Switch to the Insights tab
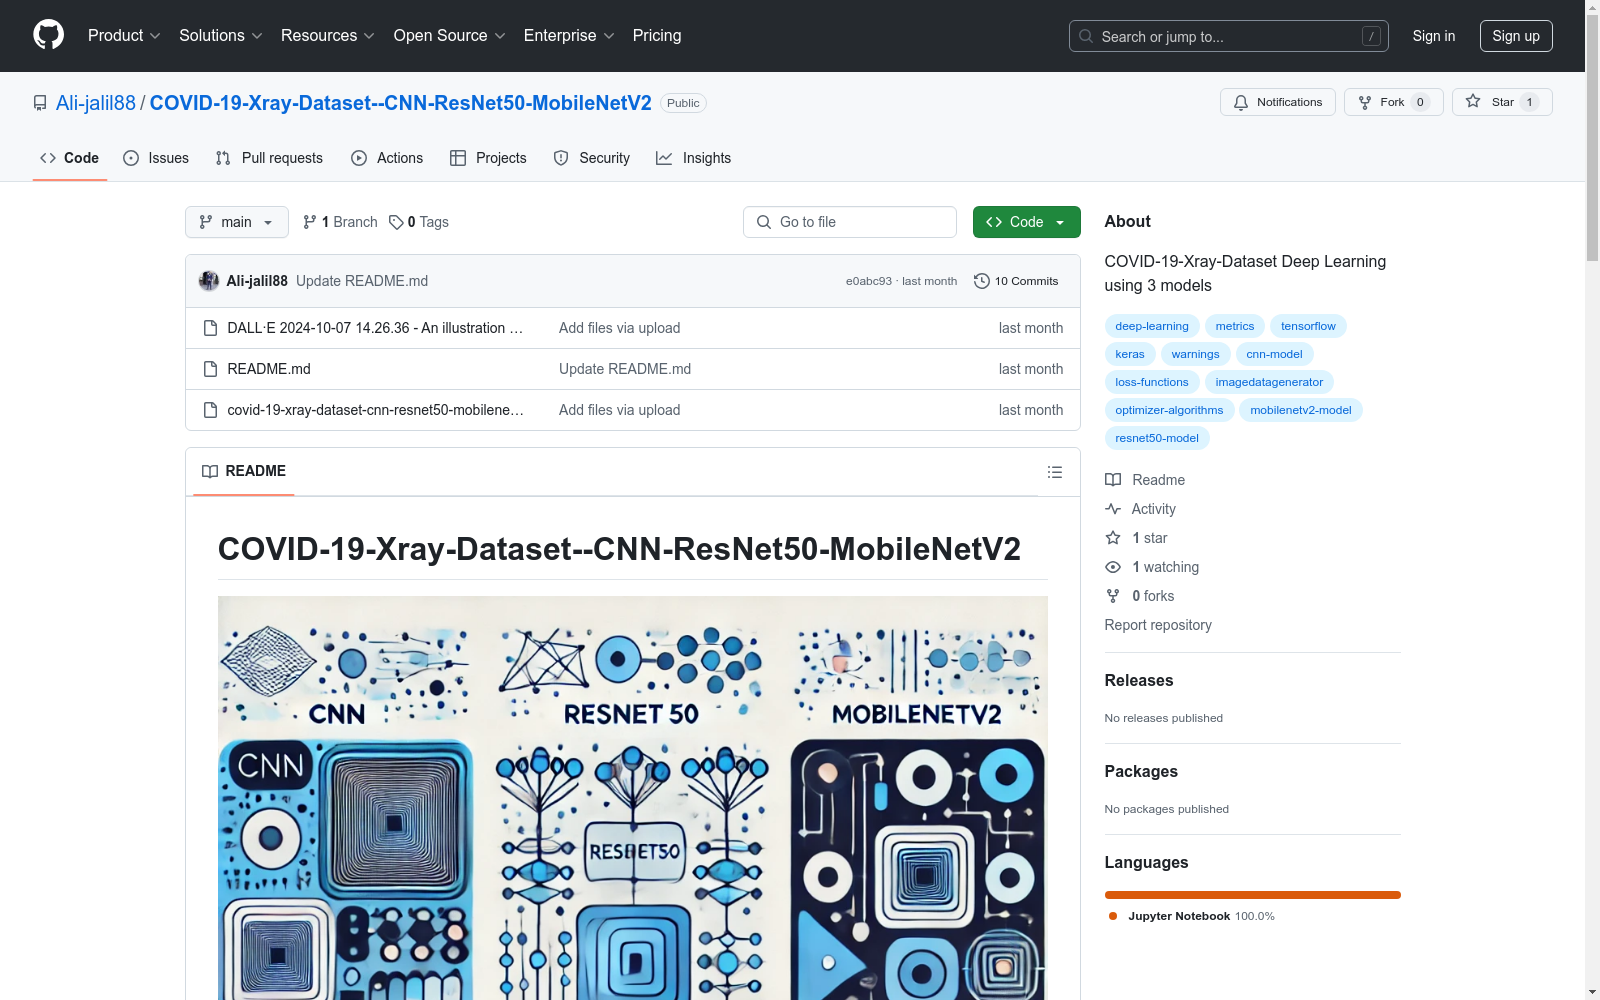This screenshot has width=1600, height=1000. click(694, 158)
